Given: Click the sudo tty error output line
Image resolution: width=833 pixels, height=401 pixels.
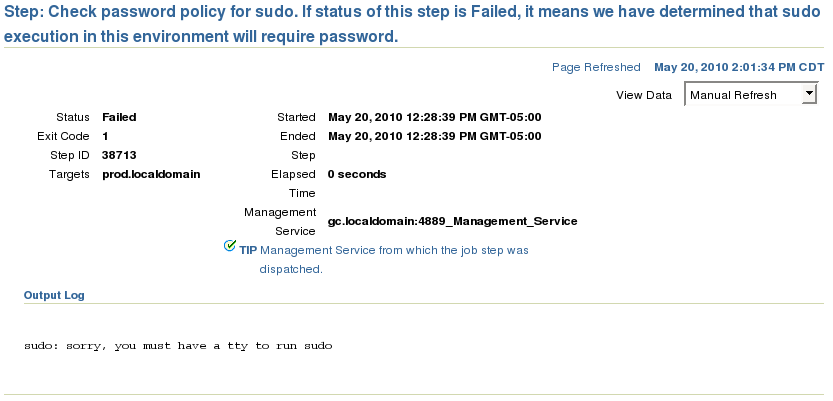Looking at the screenshot, I should [178, 346].
